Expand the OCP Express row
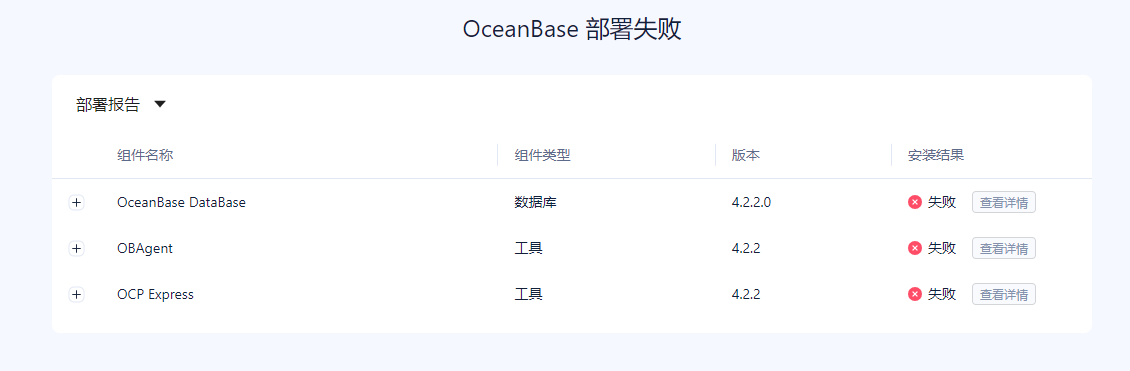The image size is (1130, 371). click(76, 295)
